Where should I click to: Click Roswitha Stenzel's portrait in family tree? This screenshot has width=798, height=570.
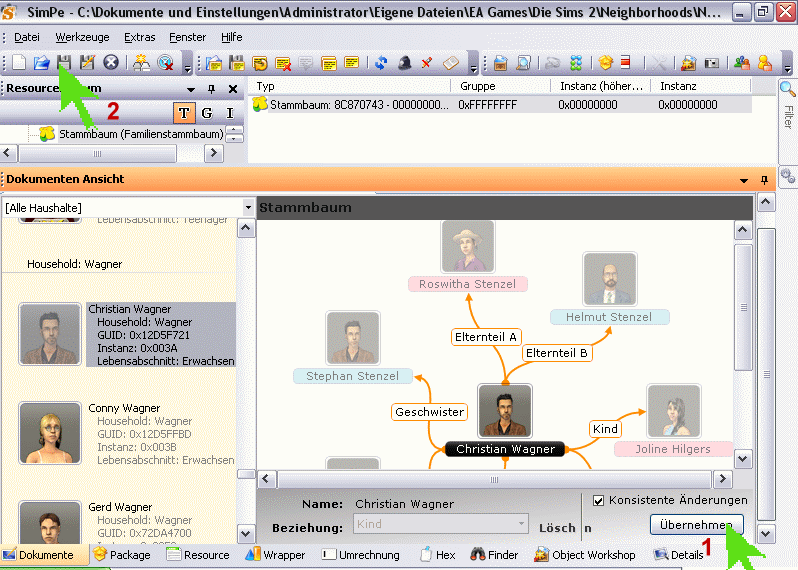(x=467, y=247)
